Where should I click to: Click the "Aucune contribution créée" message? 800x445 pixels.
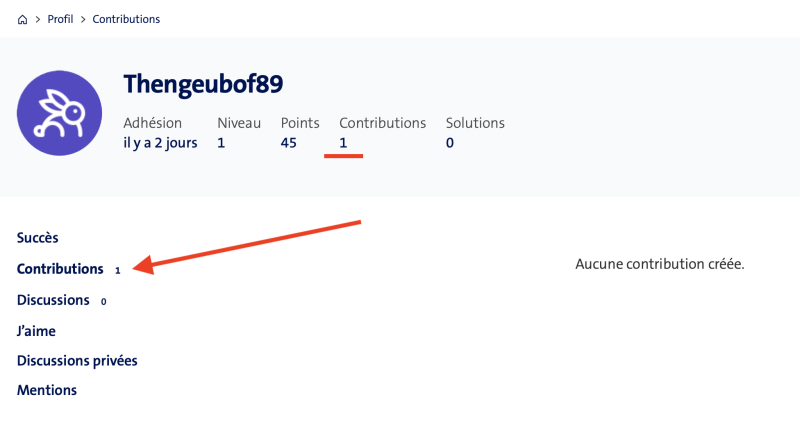click(x=660, y=265)
